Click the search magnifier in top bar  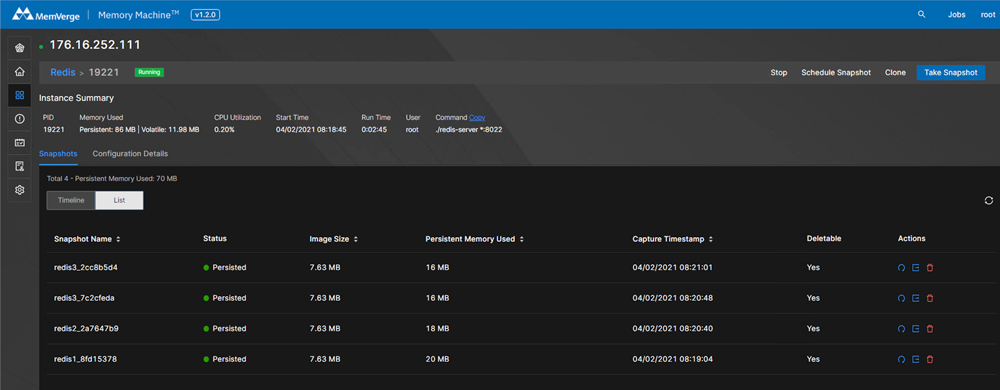pos(921,14)
